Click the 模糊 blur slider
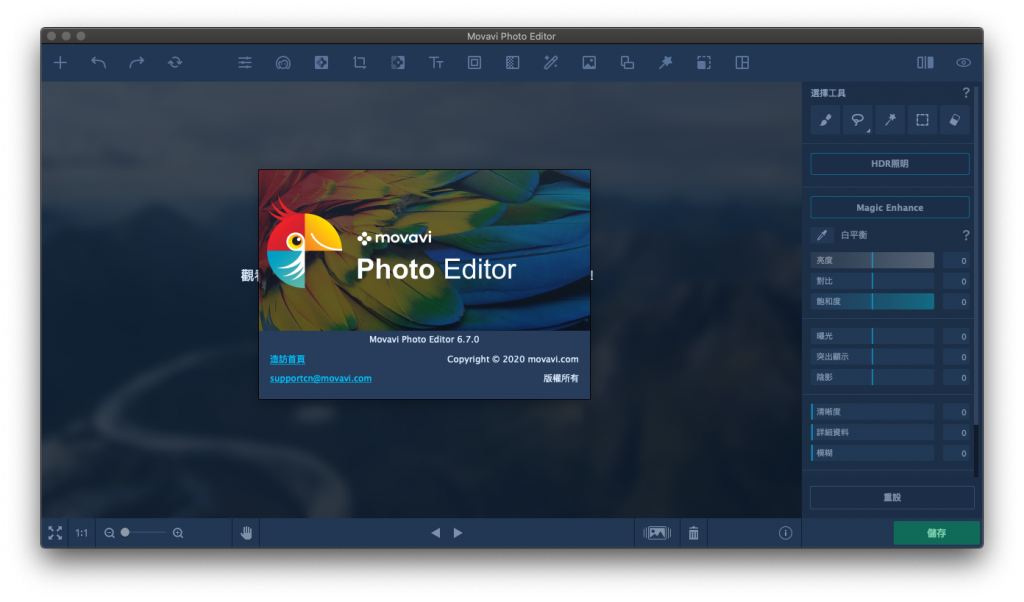 coord(872,453)
